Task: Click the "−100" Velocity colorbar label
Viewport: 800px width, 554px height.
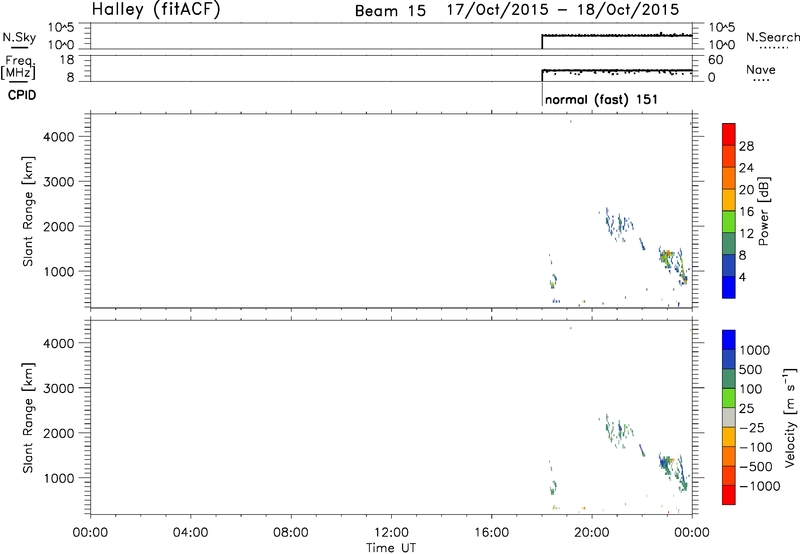Action: tap(756, 447)
